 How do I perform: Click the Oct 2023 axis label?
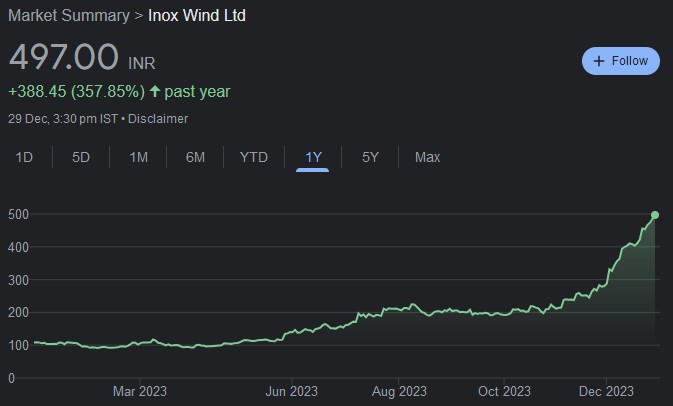[x=504, y=391]
